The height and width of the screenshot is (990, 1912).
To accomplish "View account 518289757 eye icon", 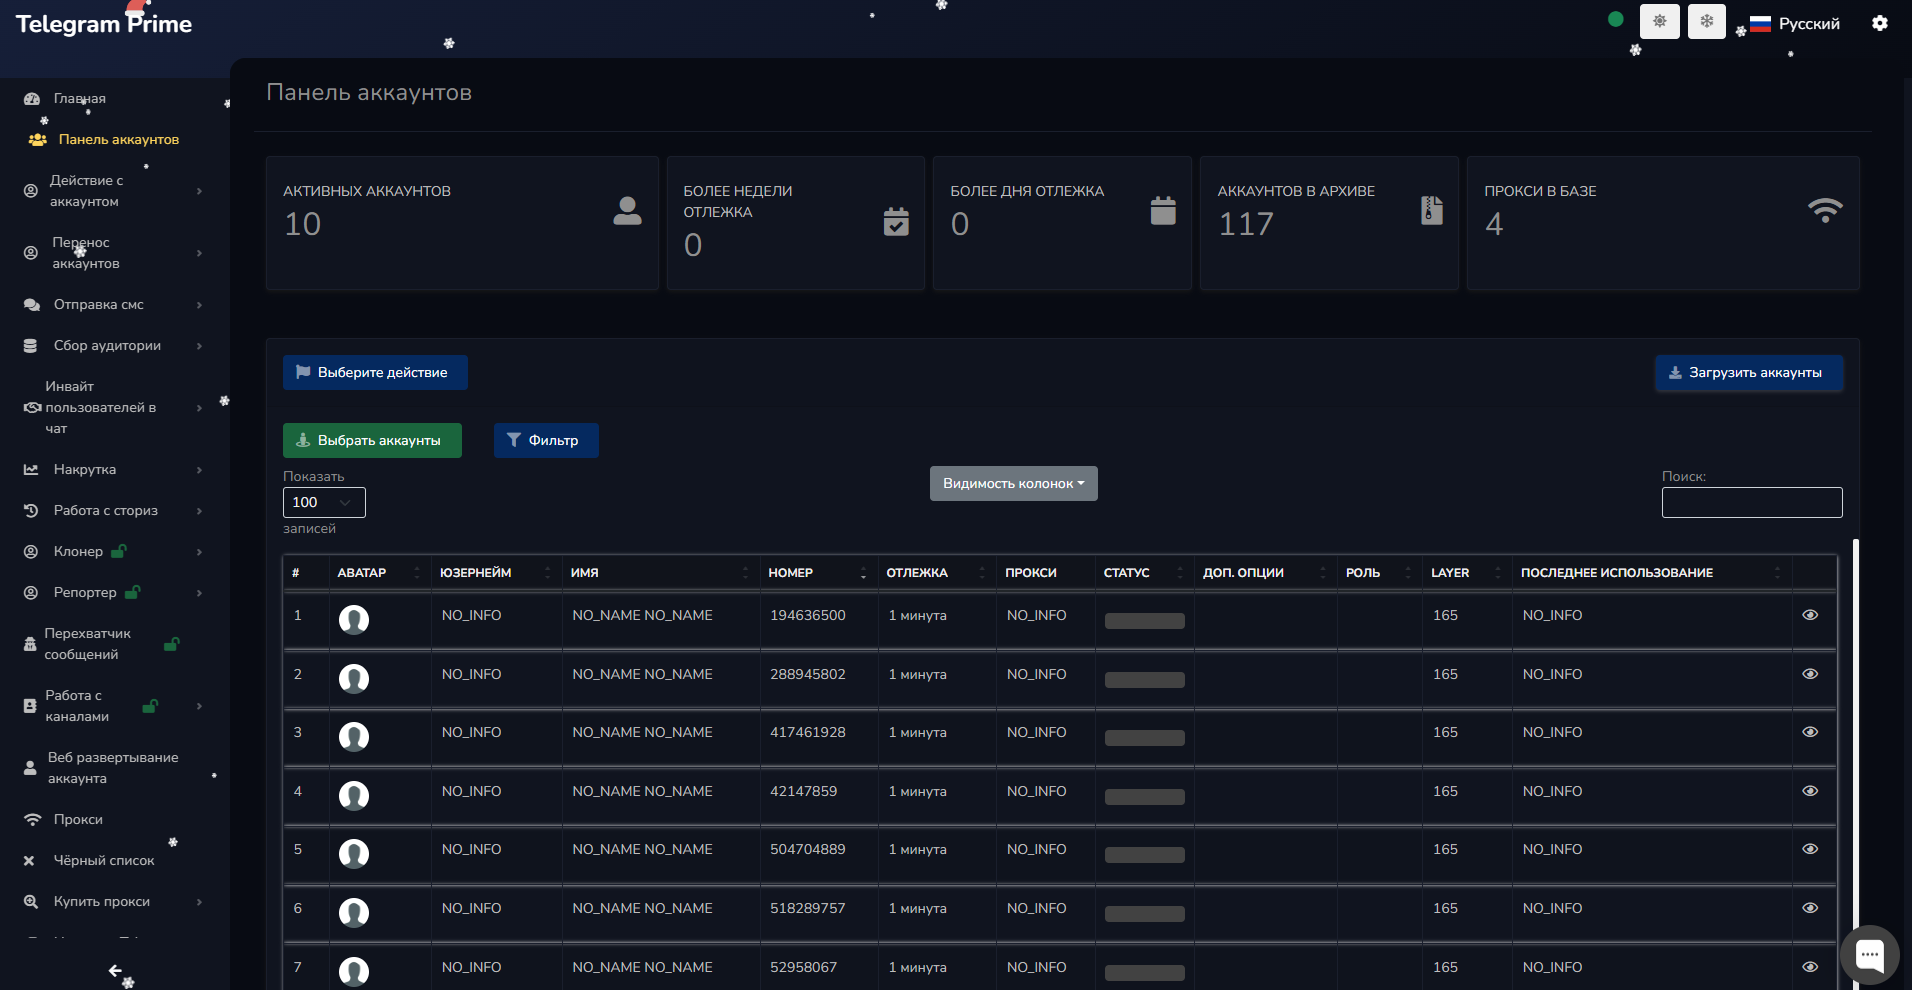I will 1810,908.
